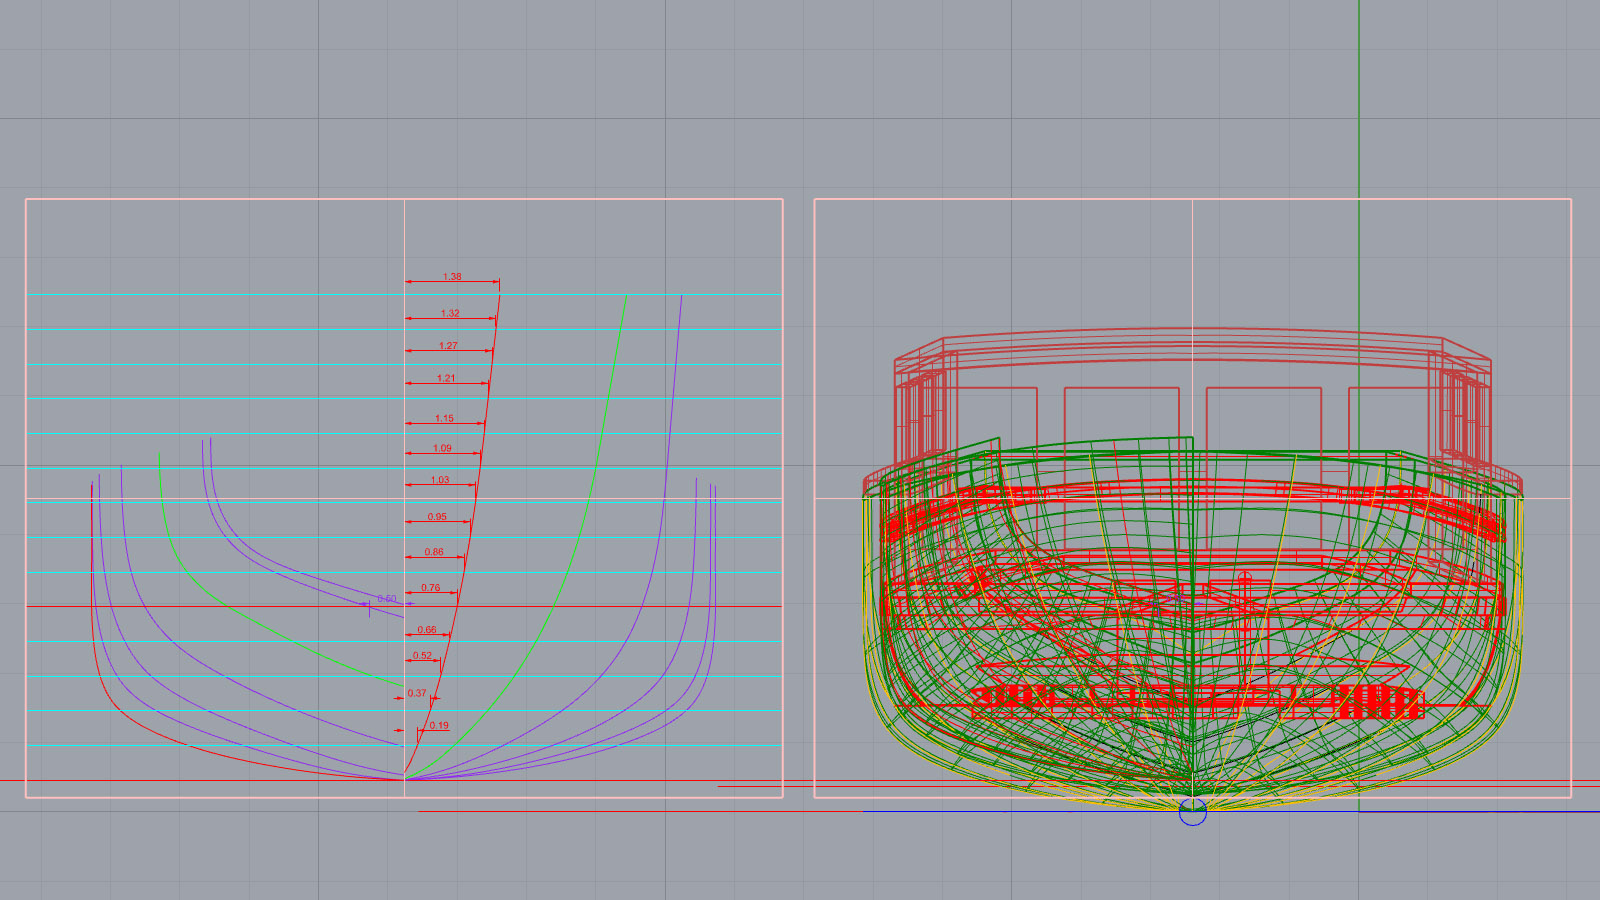This screenshot has width=1600, height=900.
Task: Select the 1.32 dimension label
Action: (x=450, y=314)
